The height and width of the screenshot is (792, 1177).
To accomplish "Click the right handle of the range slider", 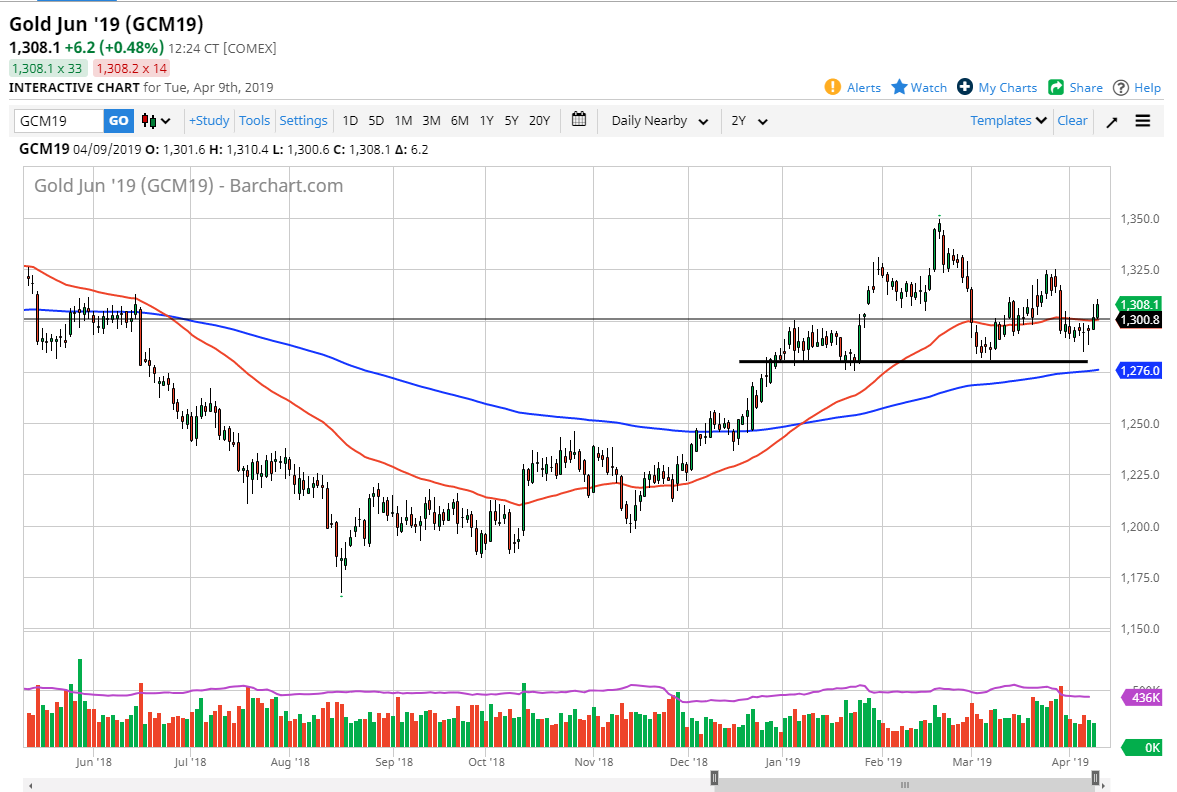I will pos(1096,778).
